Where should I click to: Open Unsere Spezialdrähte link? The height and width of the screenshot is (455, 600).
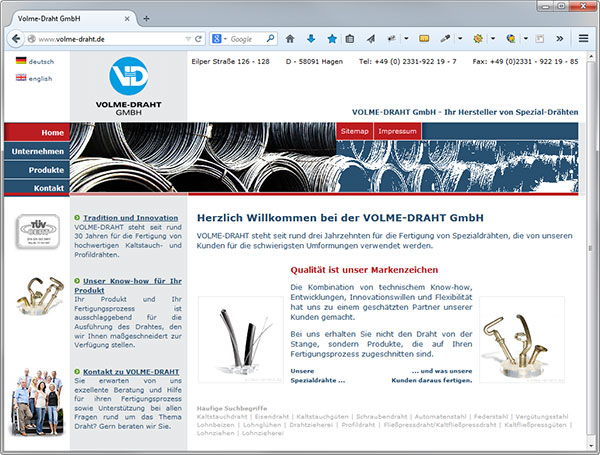(318, 376)
